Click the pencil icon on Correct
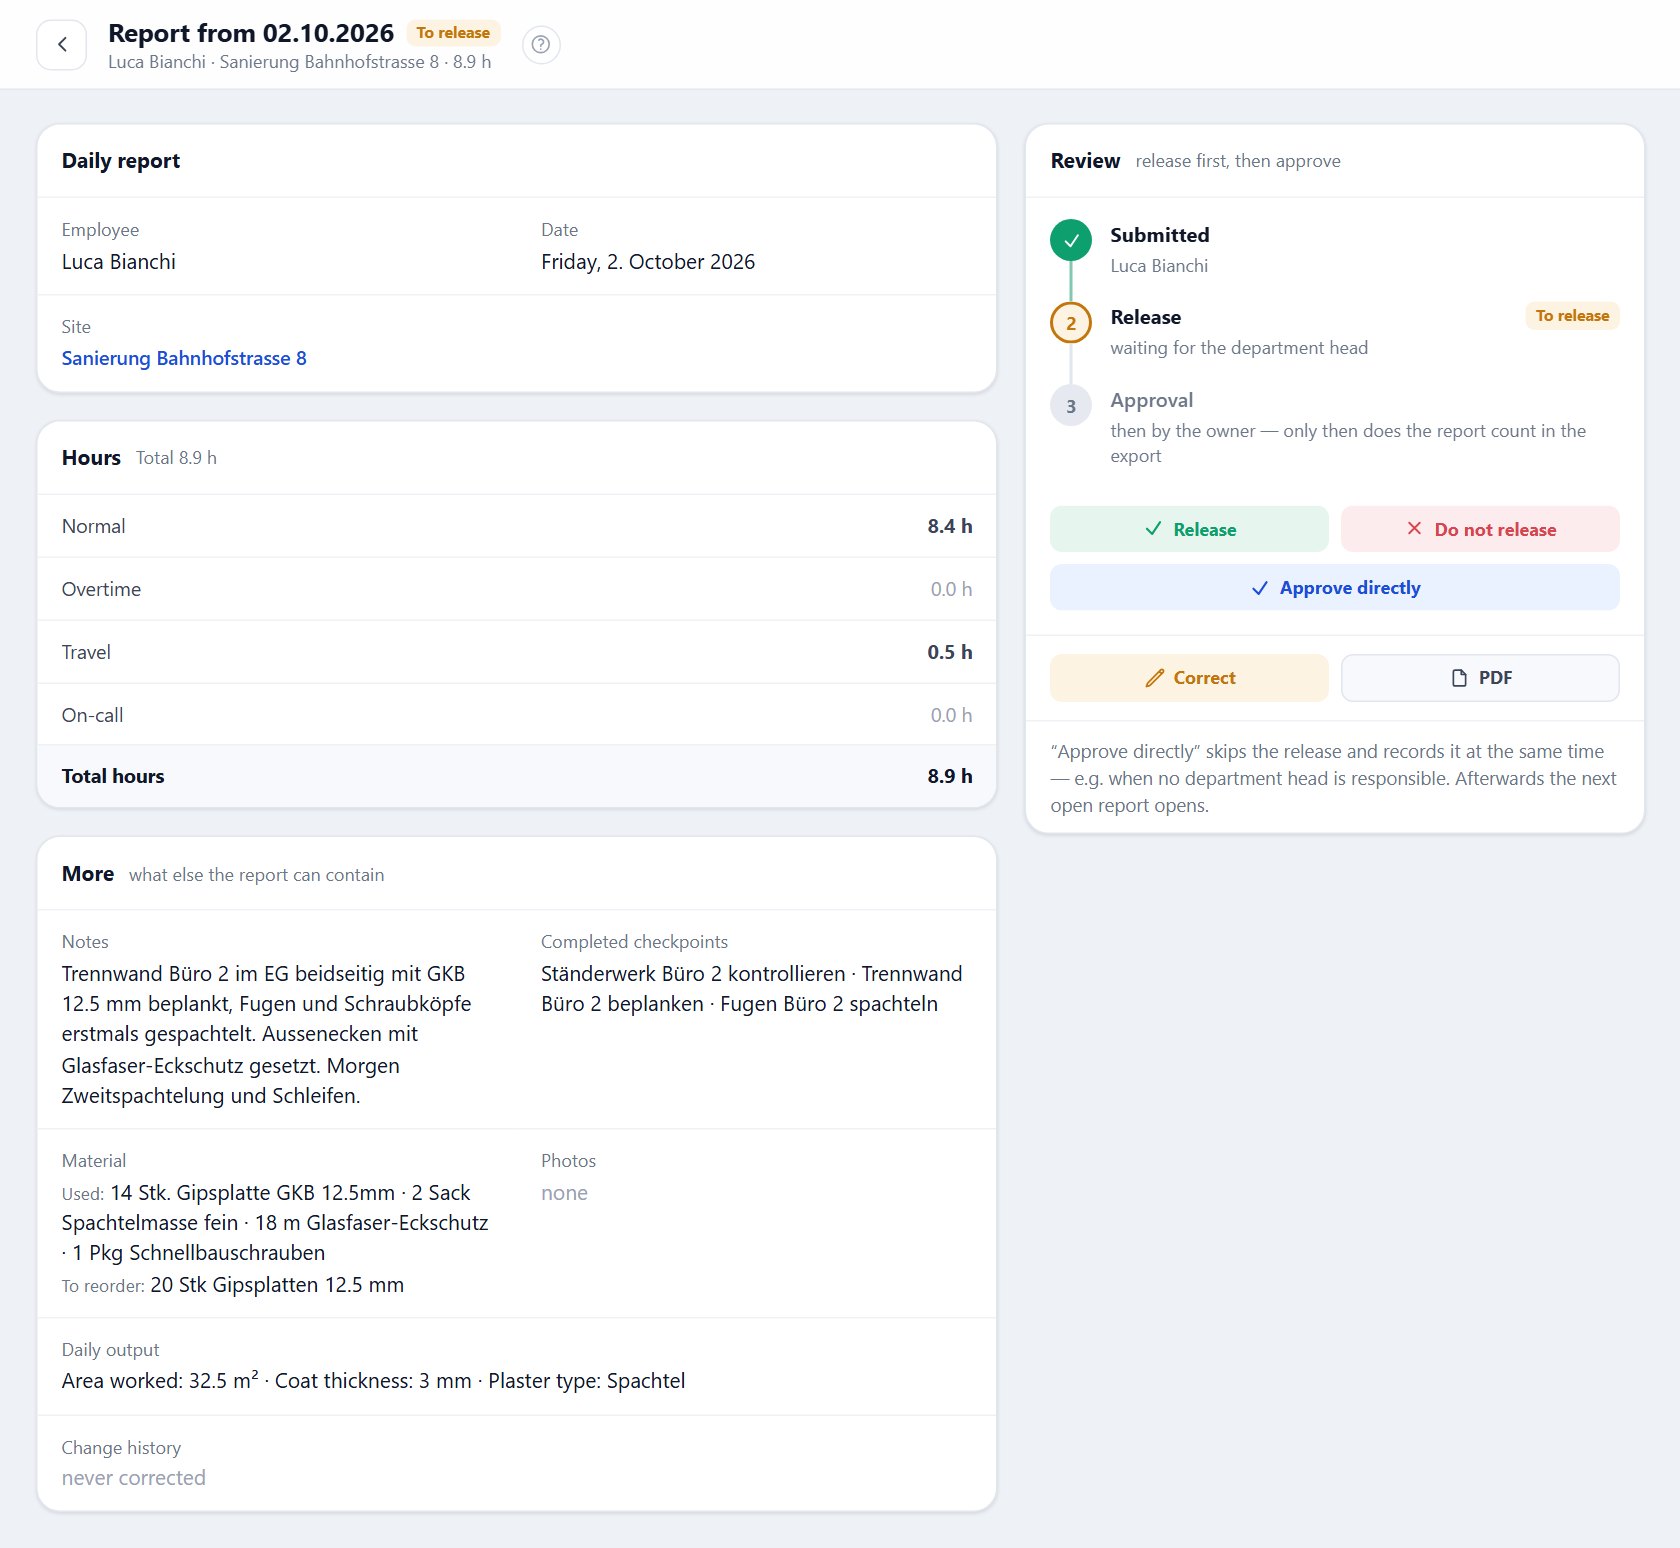Screen dimensions: 1680x1548 pyautogui.click(x=1154, y=678)
